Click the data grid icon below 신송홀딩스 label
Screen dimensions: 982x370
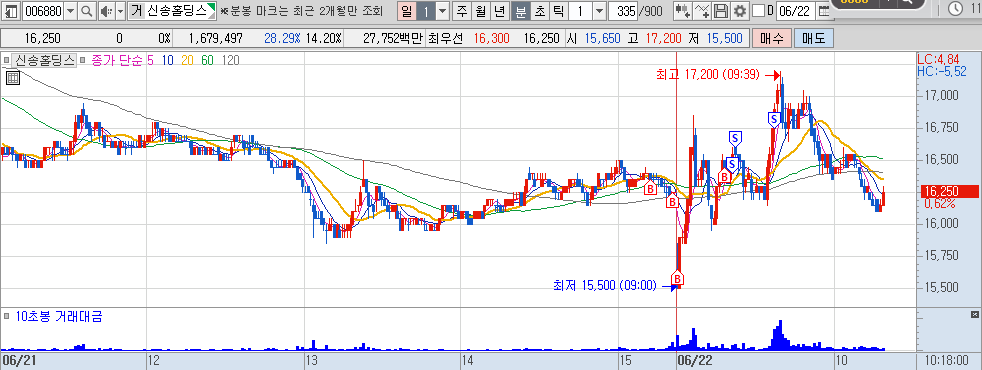click(x=13, y=78)
